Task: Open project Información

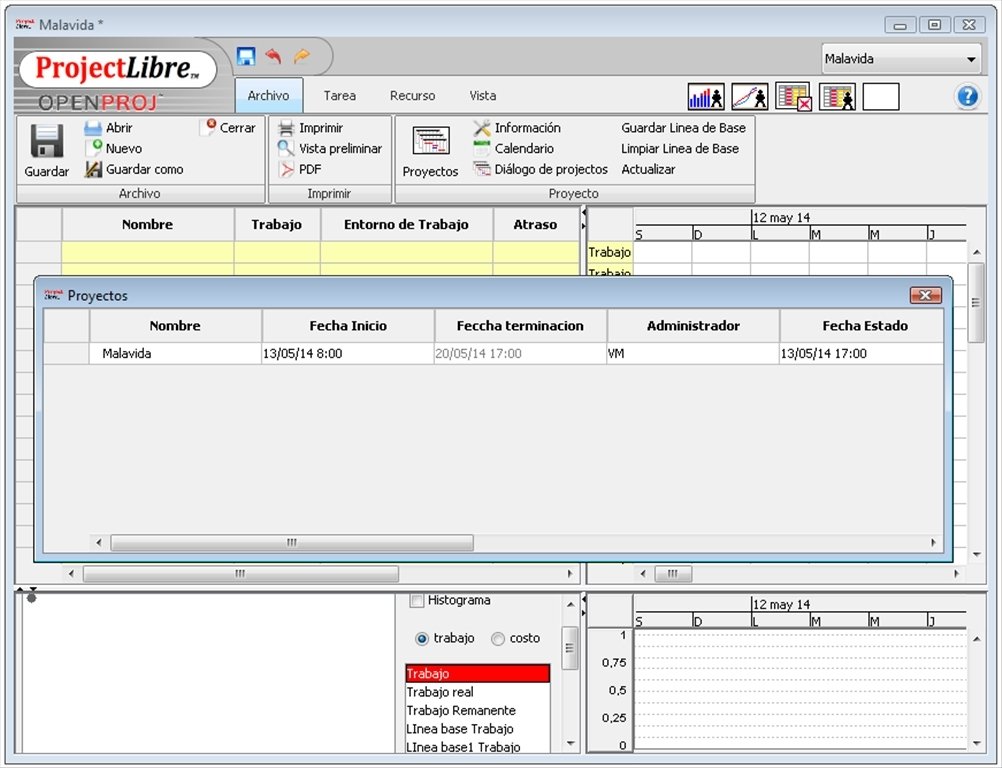Action: pos(517,128)
